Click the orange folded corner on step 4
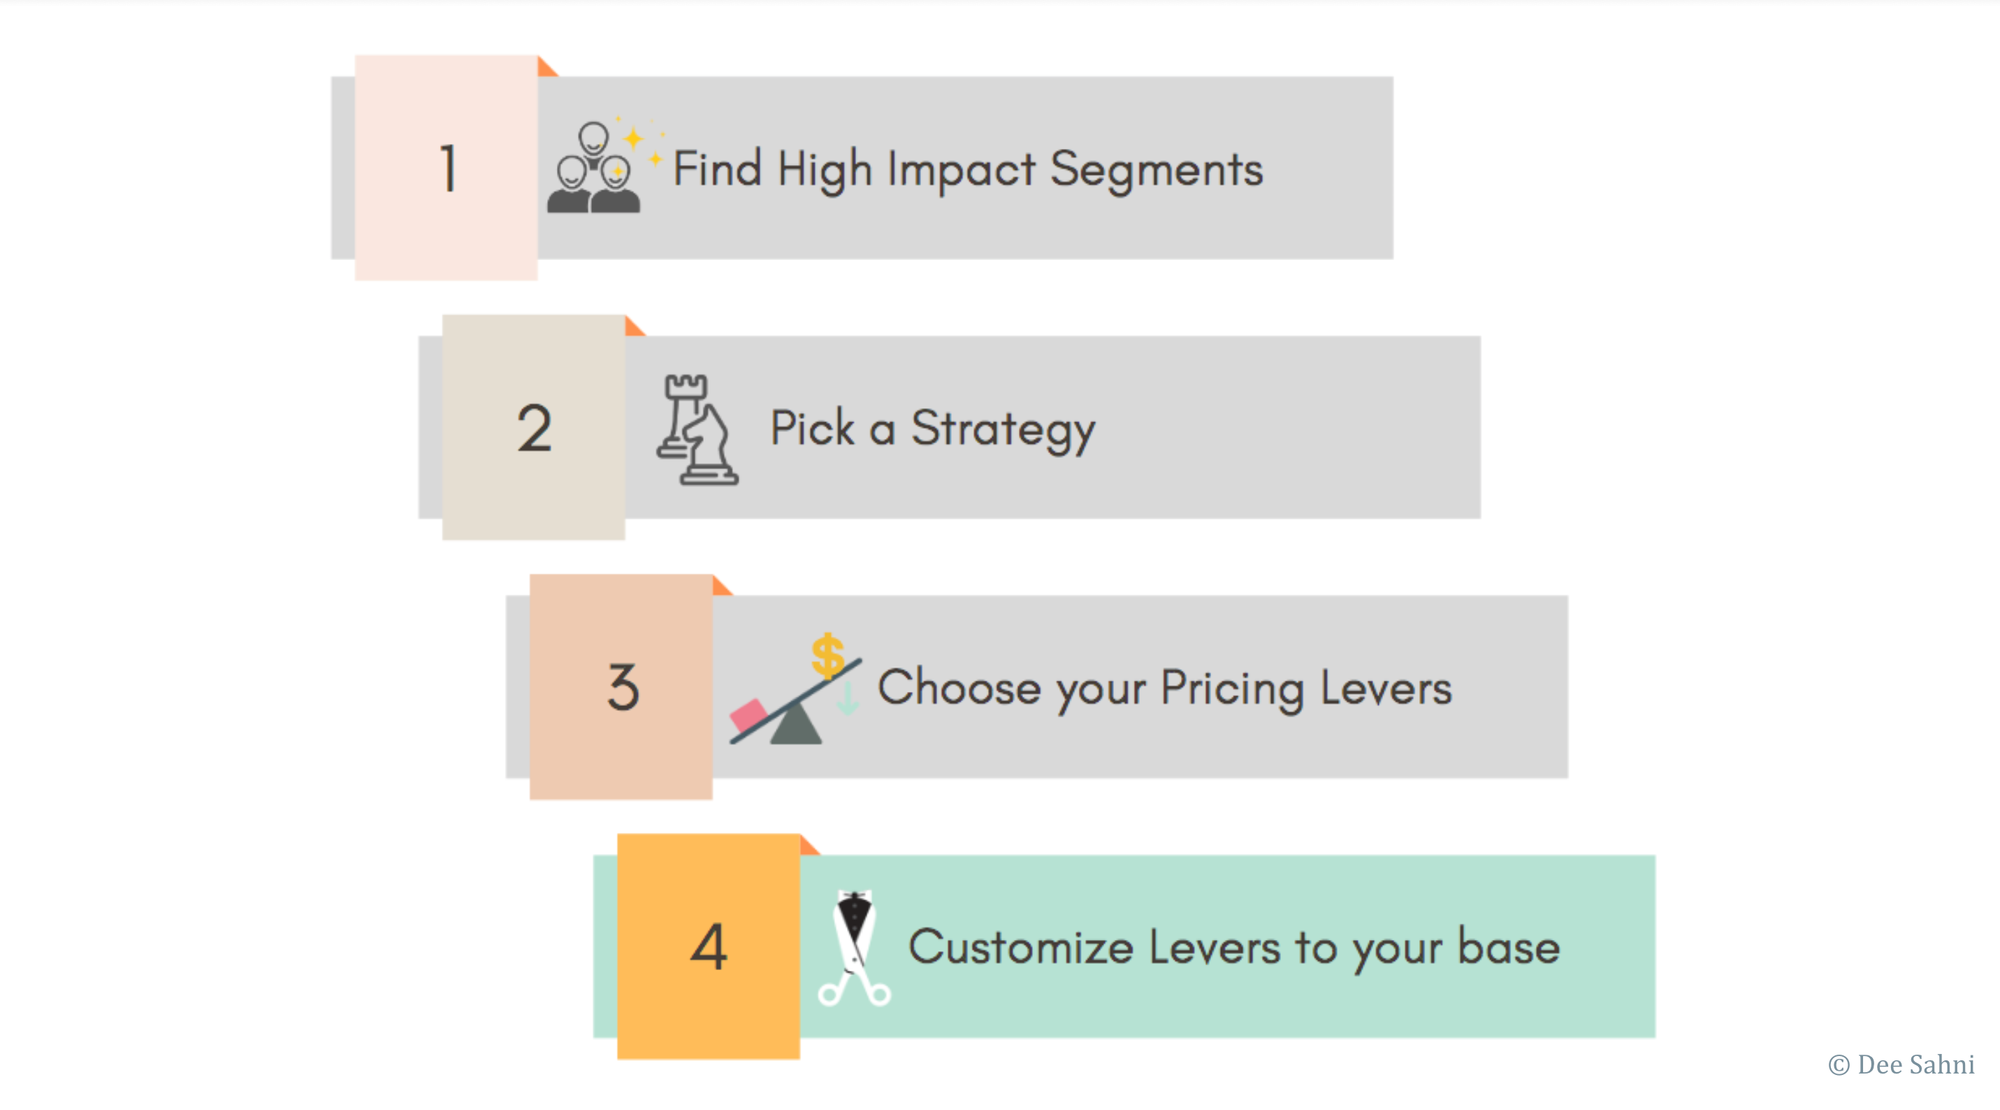 [x=808, y=847]
